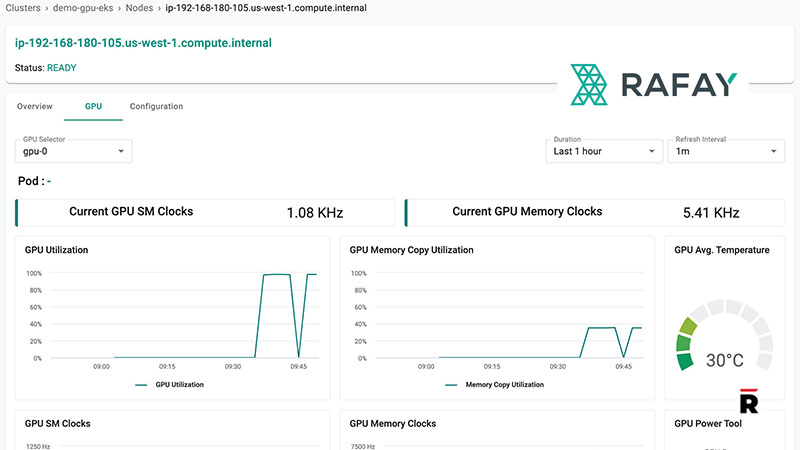Click the 30°C temperature reading
The image size is (800, 450).
724,360
